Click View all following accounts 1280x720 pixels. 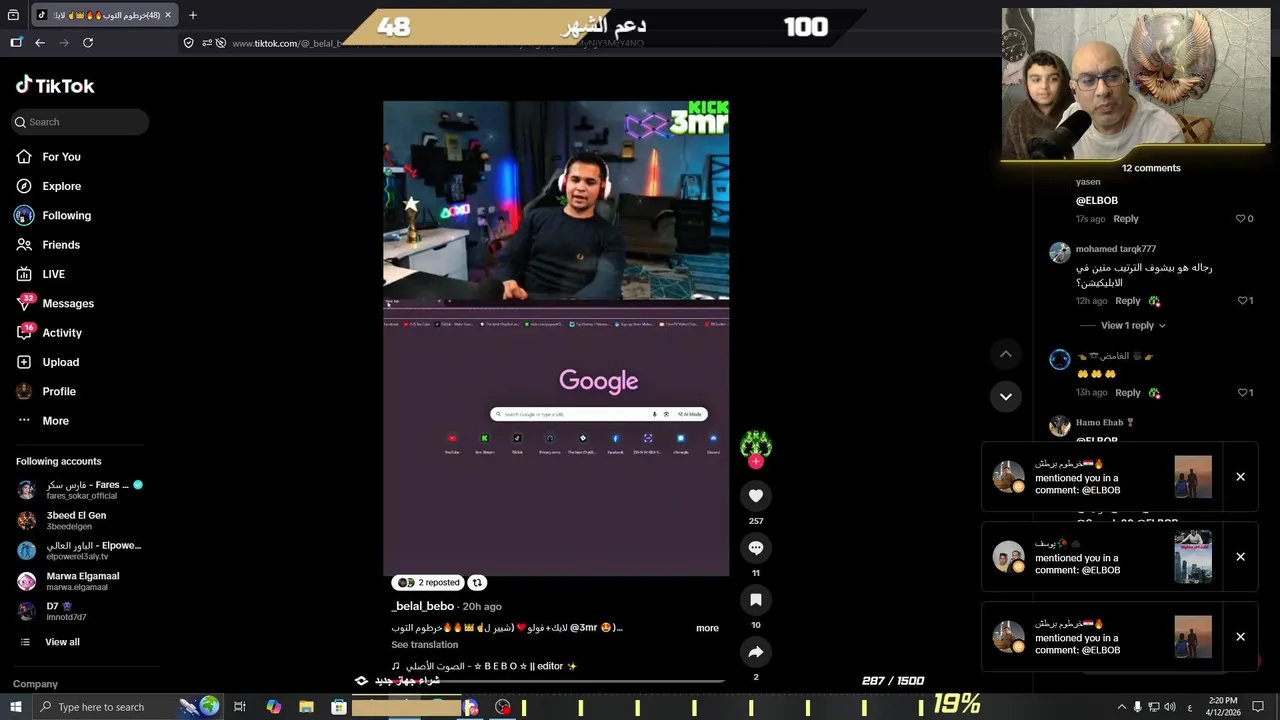[x=61, y=642]
